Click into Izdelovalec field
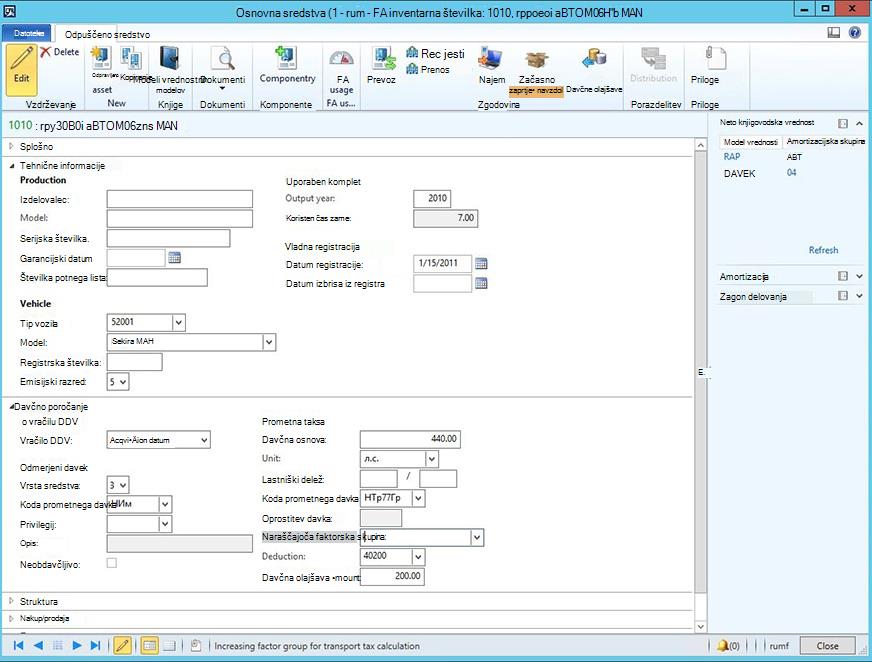The image size is (872, 662). coord(180,199)
